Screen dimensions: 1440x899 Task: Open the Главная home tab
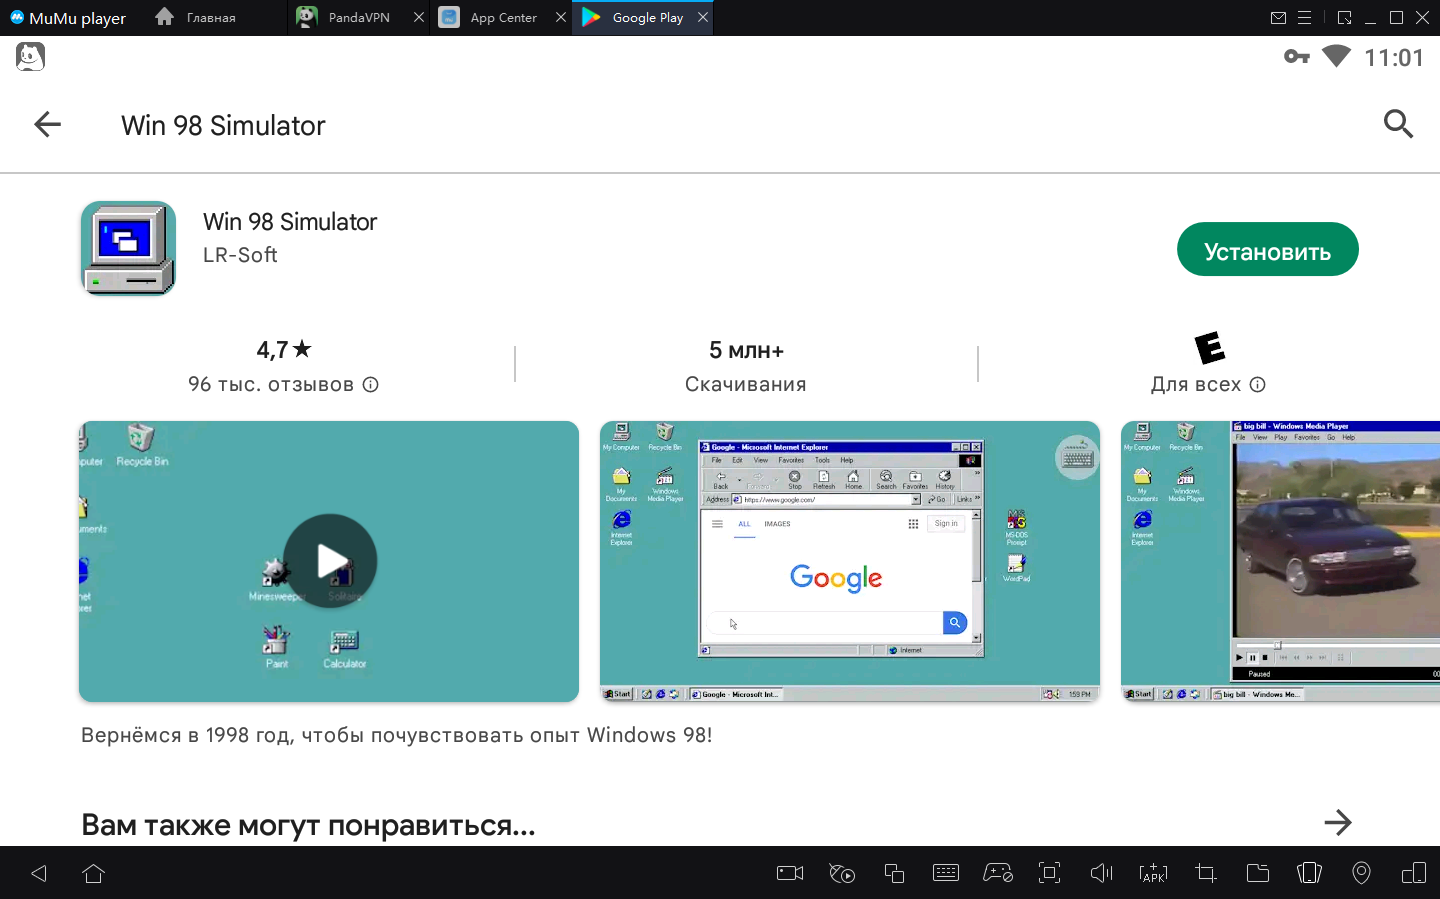click(x=210, y=18)
